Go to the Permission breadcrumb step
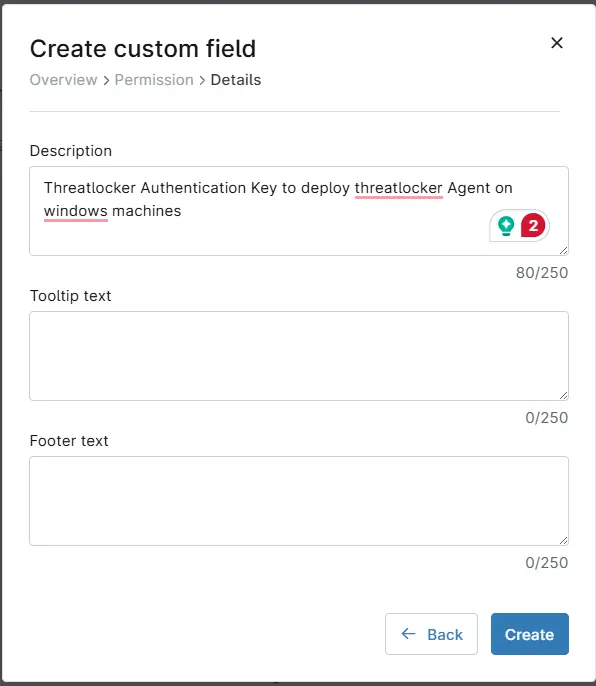596x686 pixels. (x=154, y=80)
